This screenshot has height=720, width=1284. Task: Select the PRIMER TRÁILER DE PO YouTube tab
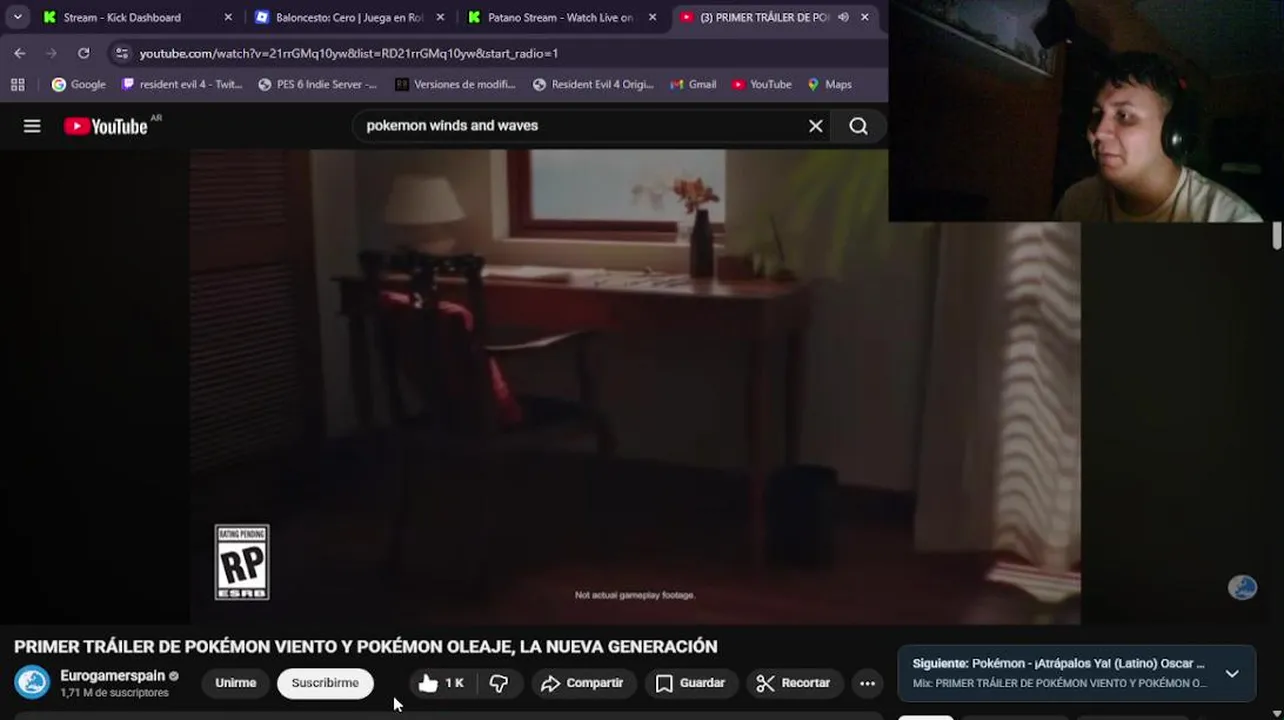(x=764, y=17)
